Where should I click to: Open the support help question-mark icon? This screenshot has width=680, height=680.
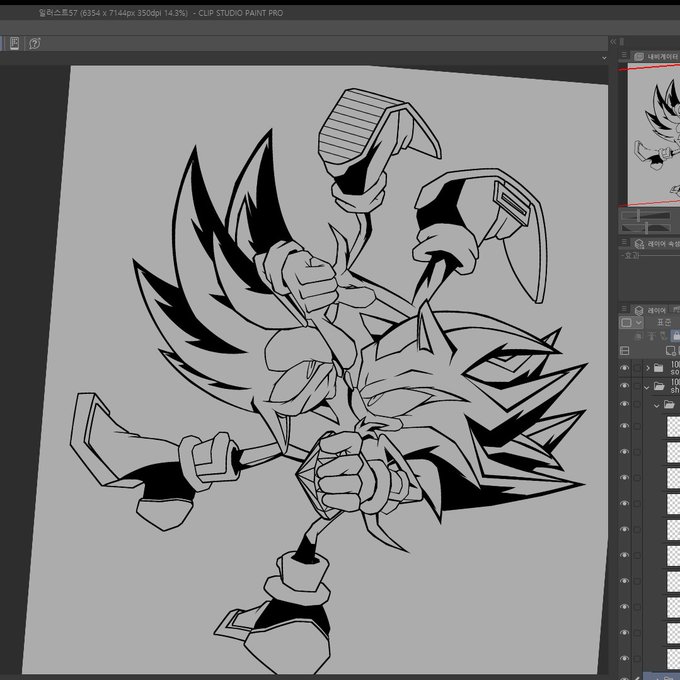coord(35,43)
